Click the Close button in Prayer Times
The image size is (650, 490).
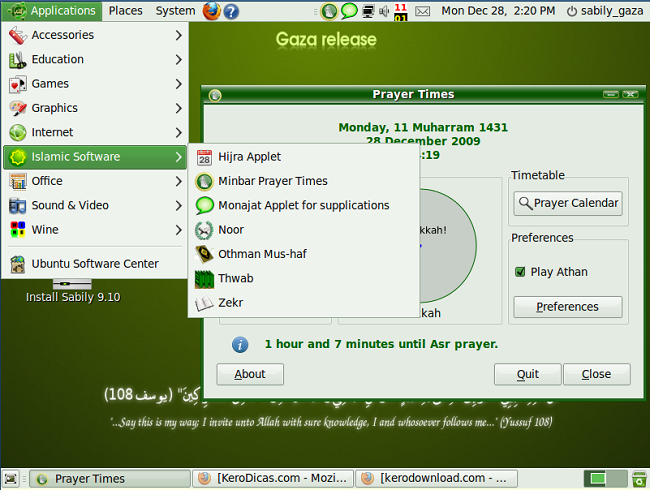tap(597, 374)
